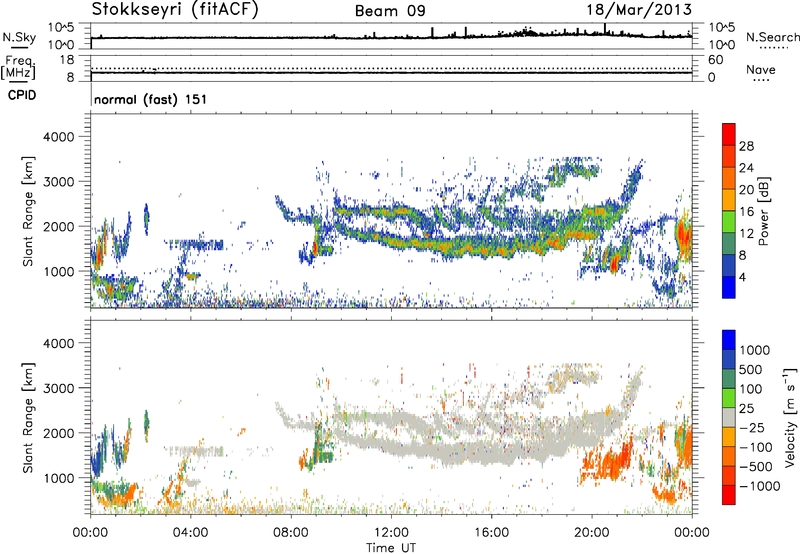Click the dark blue Velocity colorbar segment
The height and width of the screenshot is (554, 800).
tap(729, 360)
